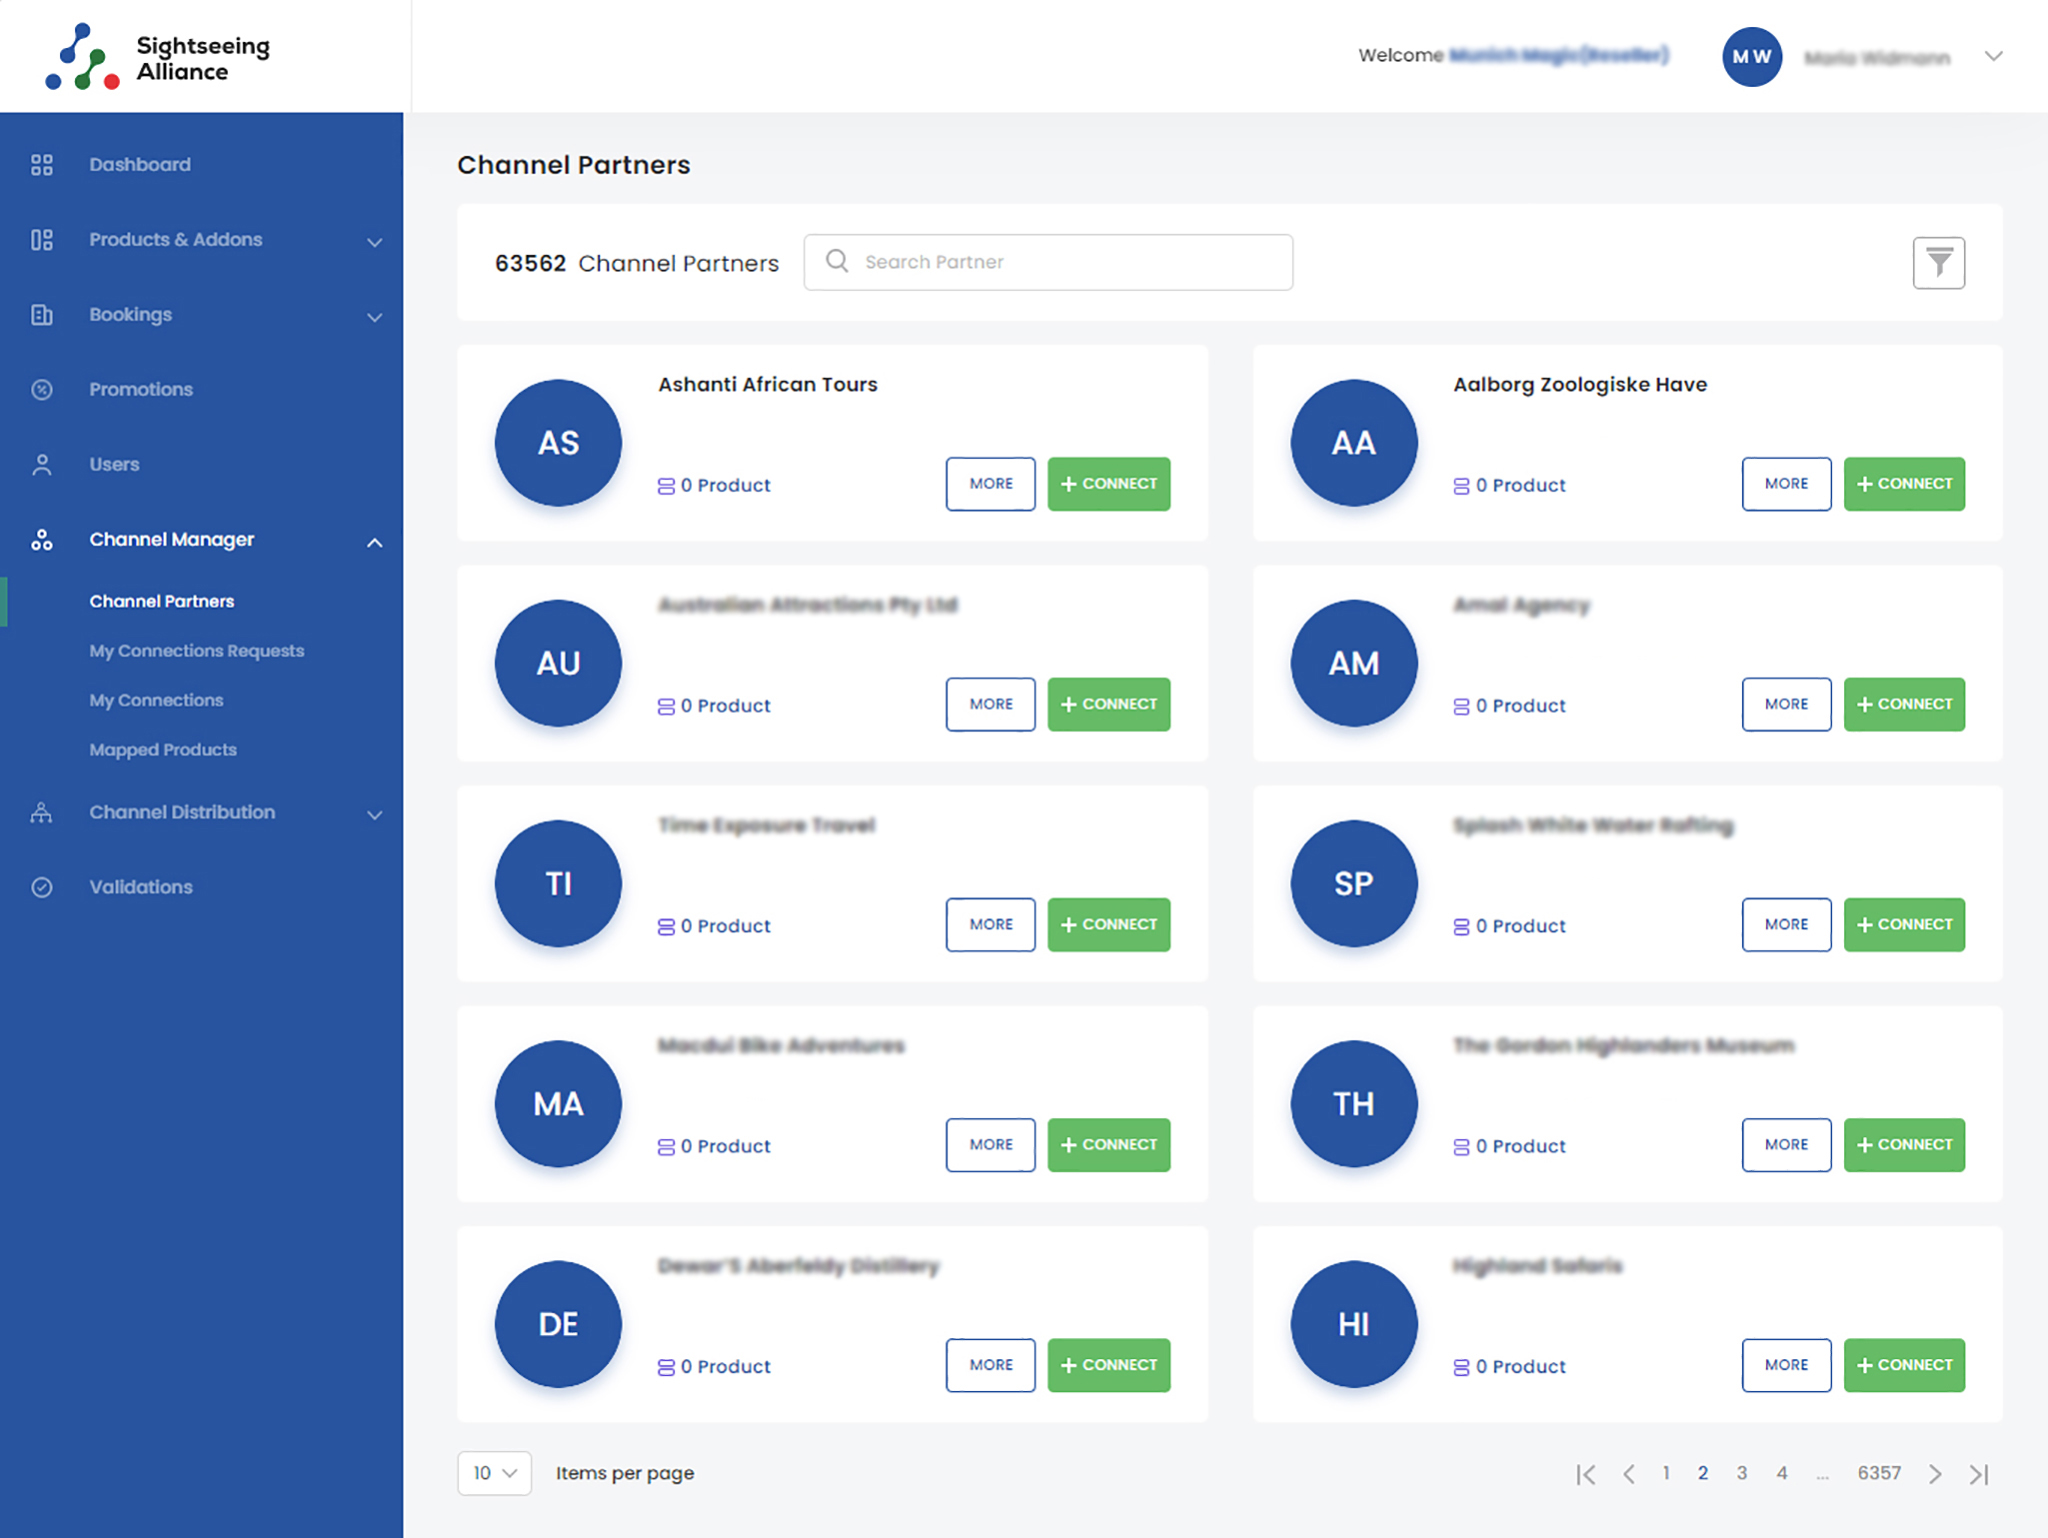The image size is (2048, 1538).
Task: Click MORE on Aalborg Zoologiske Have
Action: (x=1786, y=483)
